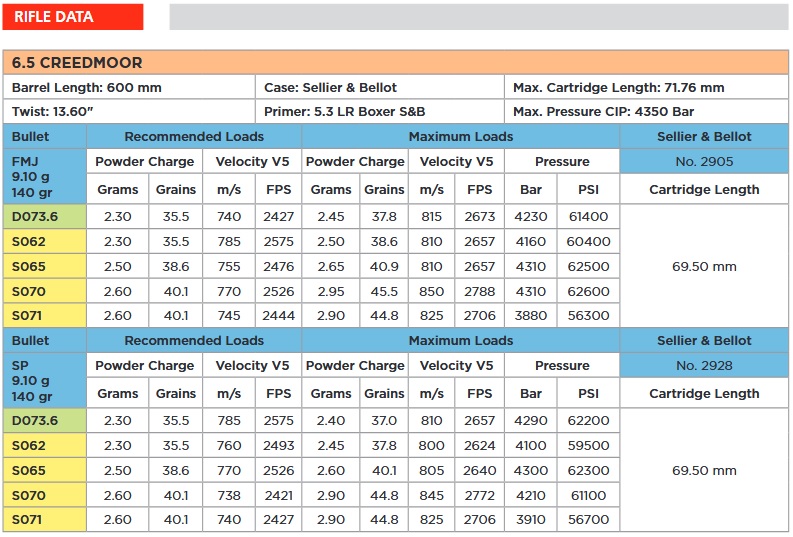The image size is (793, 537).
Task: Select the Twist: 13.60" cell
Action: click(130, 112)
